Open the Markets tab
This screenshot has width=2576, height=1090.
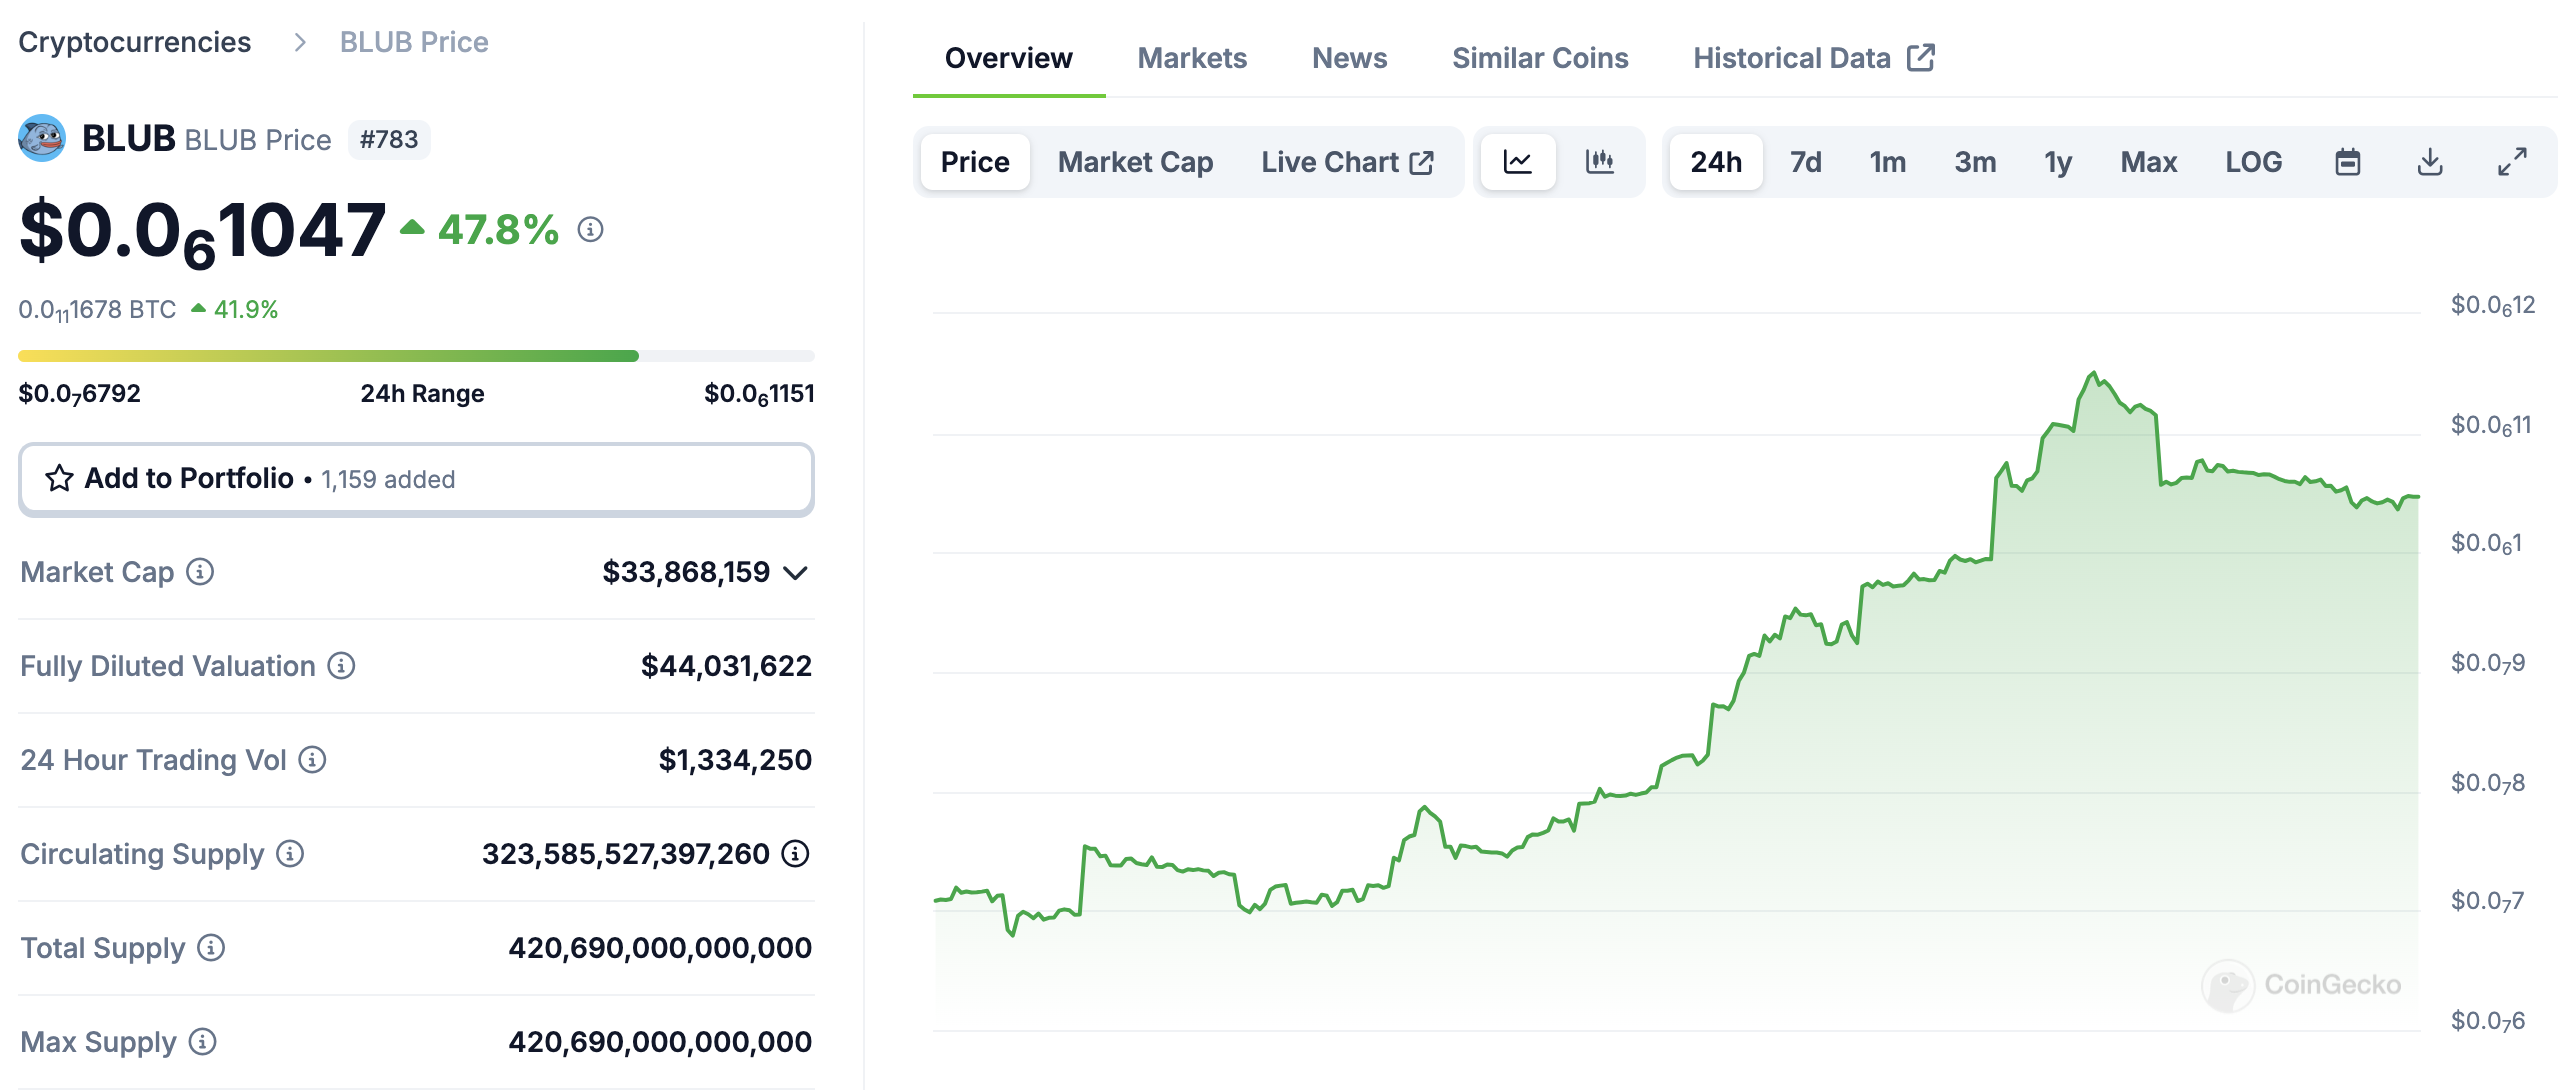pos(1192,58)
